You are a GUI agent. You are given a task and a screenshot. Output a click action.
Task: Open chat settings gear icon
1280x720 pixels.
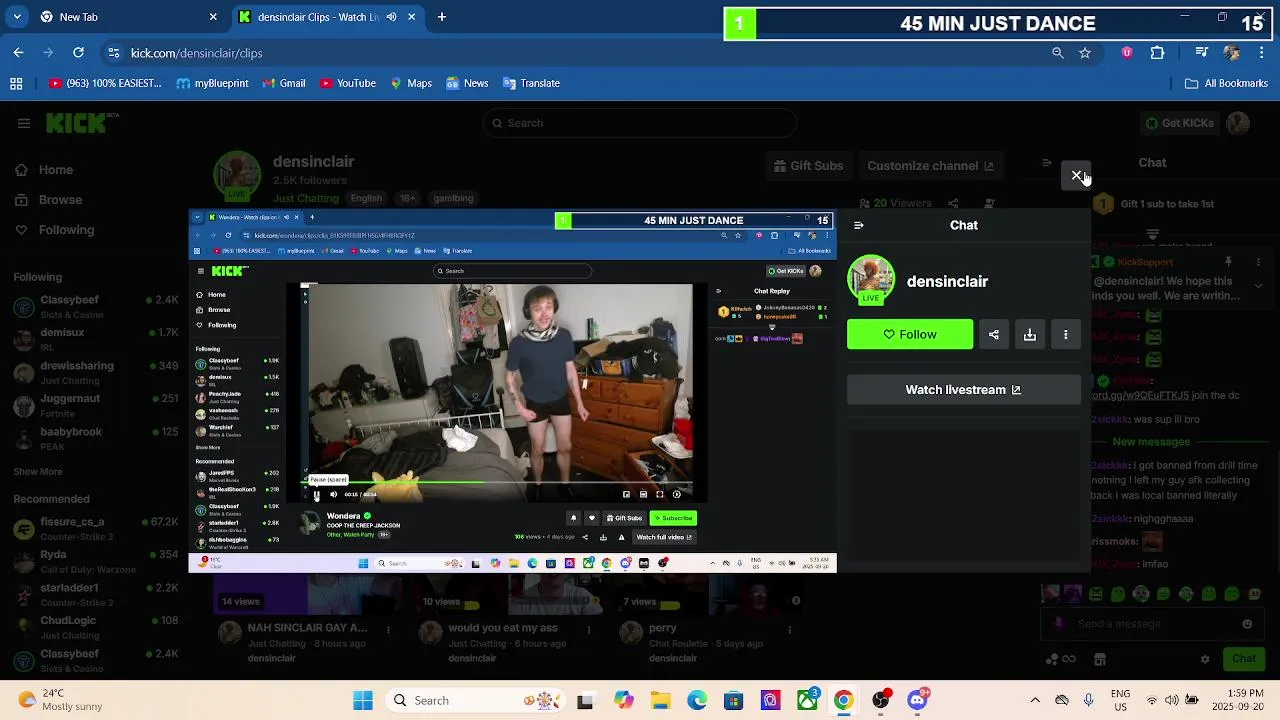[1205, 659]
